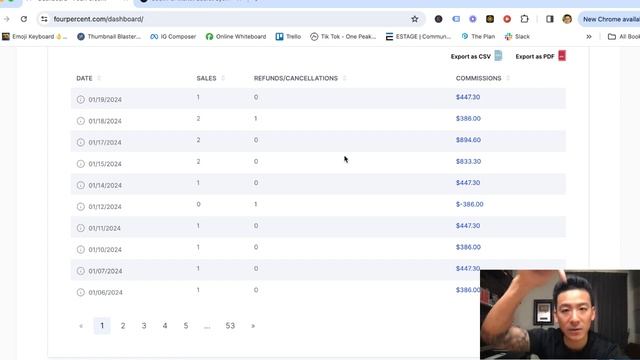The height and width of the screenshot is (360, 640).
Task: Open Thumbnail Blaster bookmark
Action: coord(109,37)
